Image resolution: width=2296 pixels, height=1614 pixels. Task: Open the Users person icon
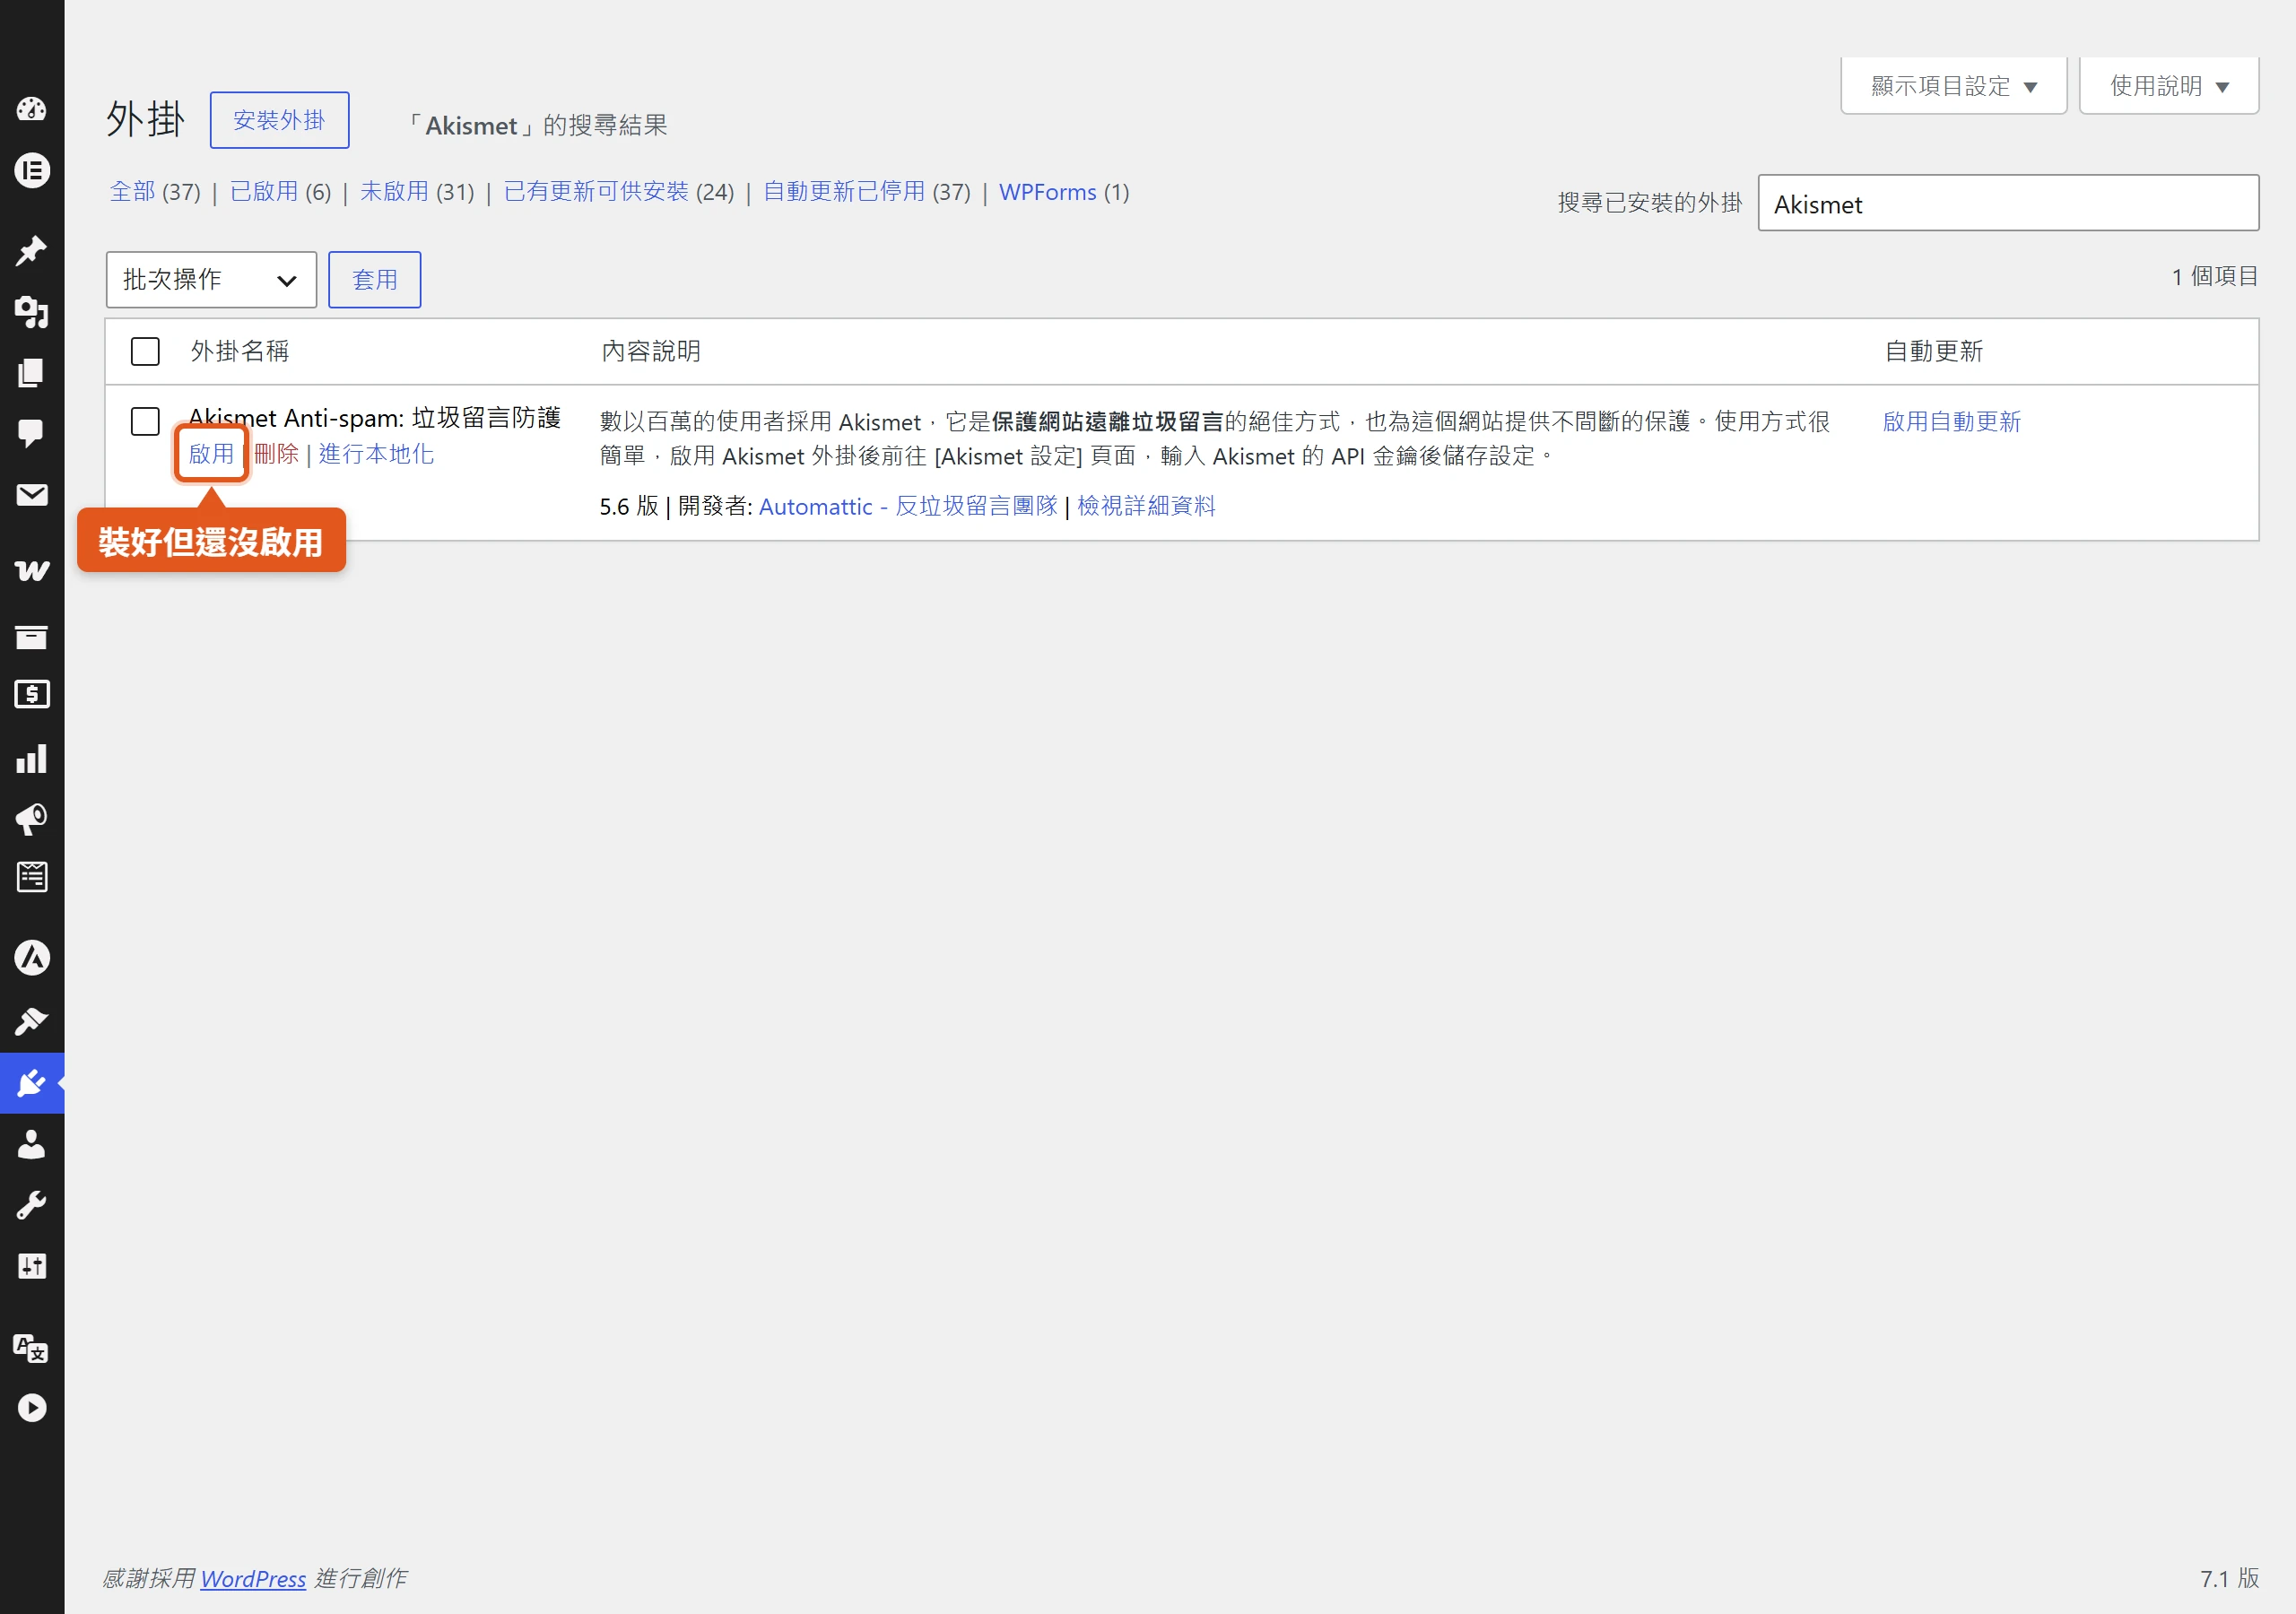32,1144
